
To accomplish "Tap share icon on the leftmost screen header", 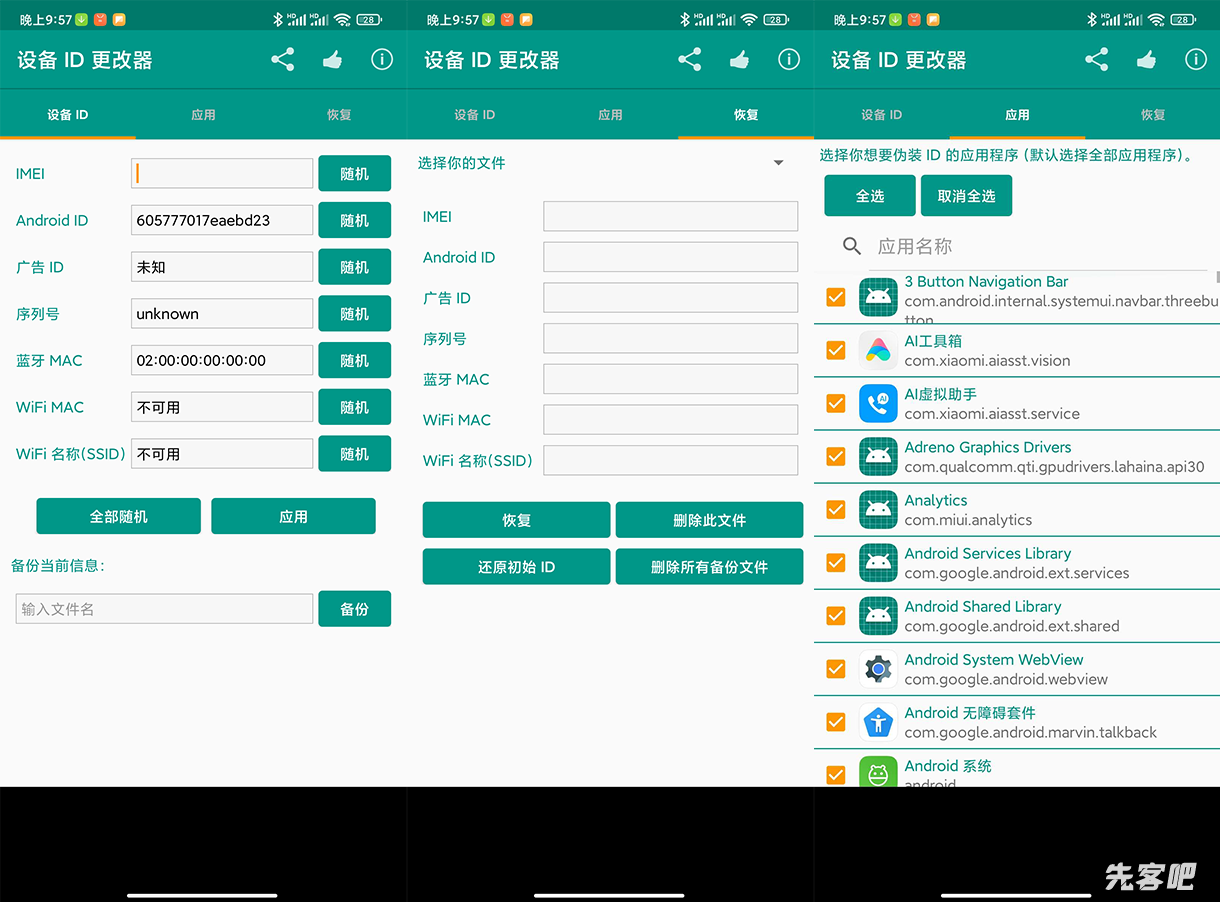I will (x=283, y=60).
